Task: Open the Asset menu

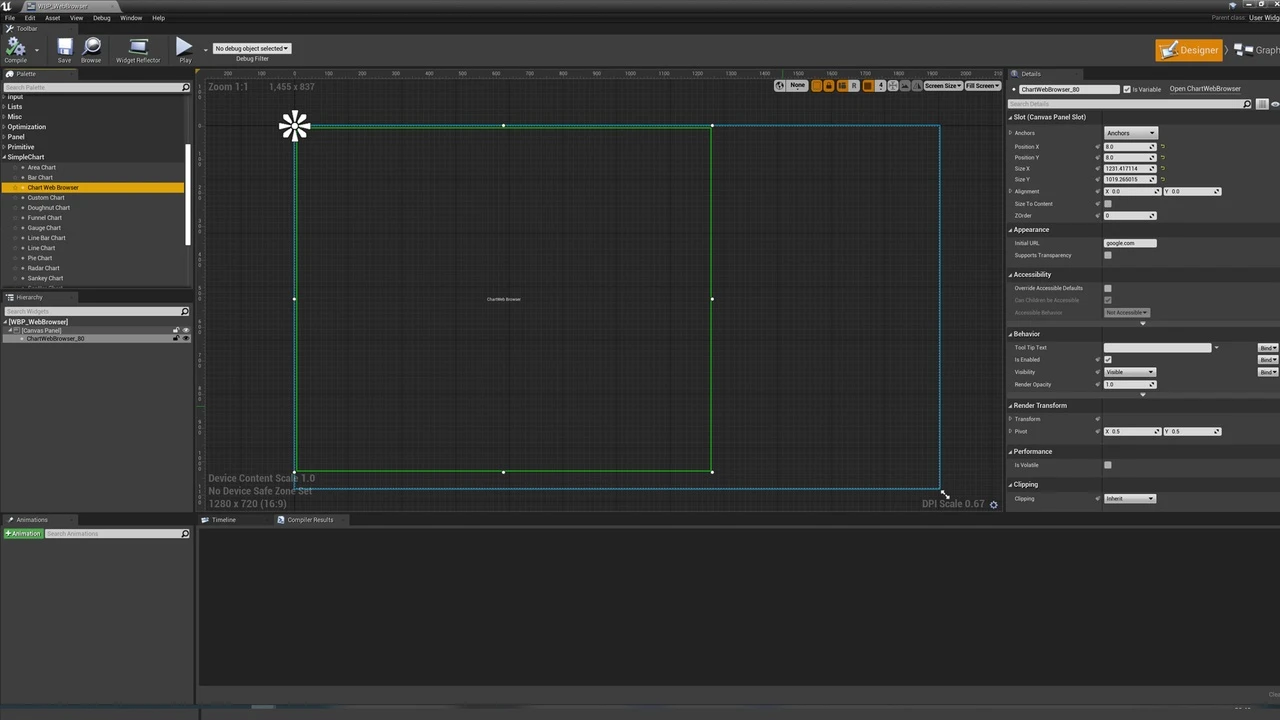Action: click(x=52, y=18)
